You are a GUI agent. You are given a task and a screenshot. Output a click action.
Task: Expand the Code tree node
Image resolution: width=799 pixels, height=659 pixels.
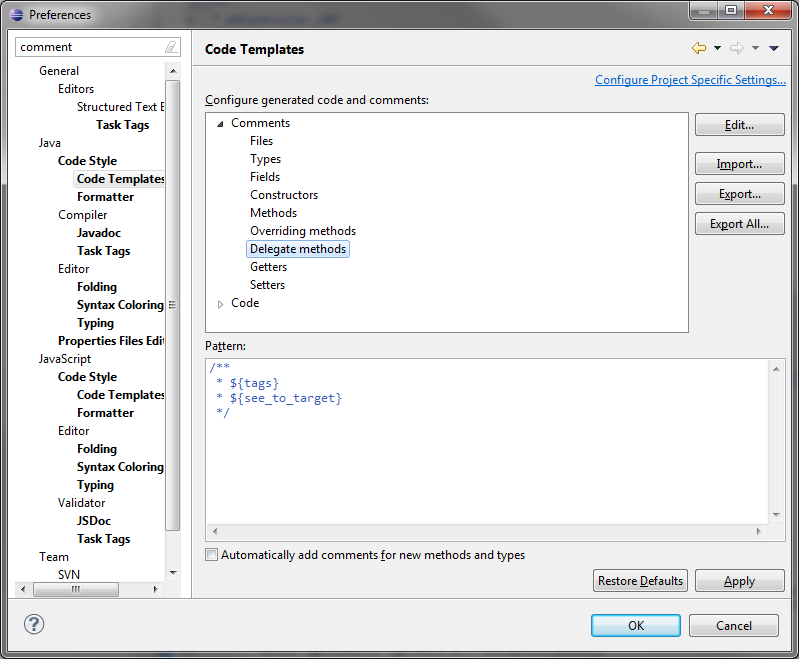(220, 304)
